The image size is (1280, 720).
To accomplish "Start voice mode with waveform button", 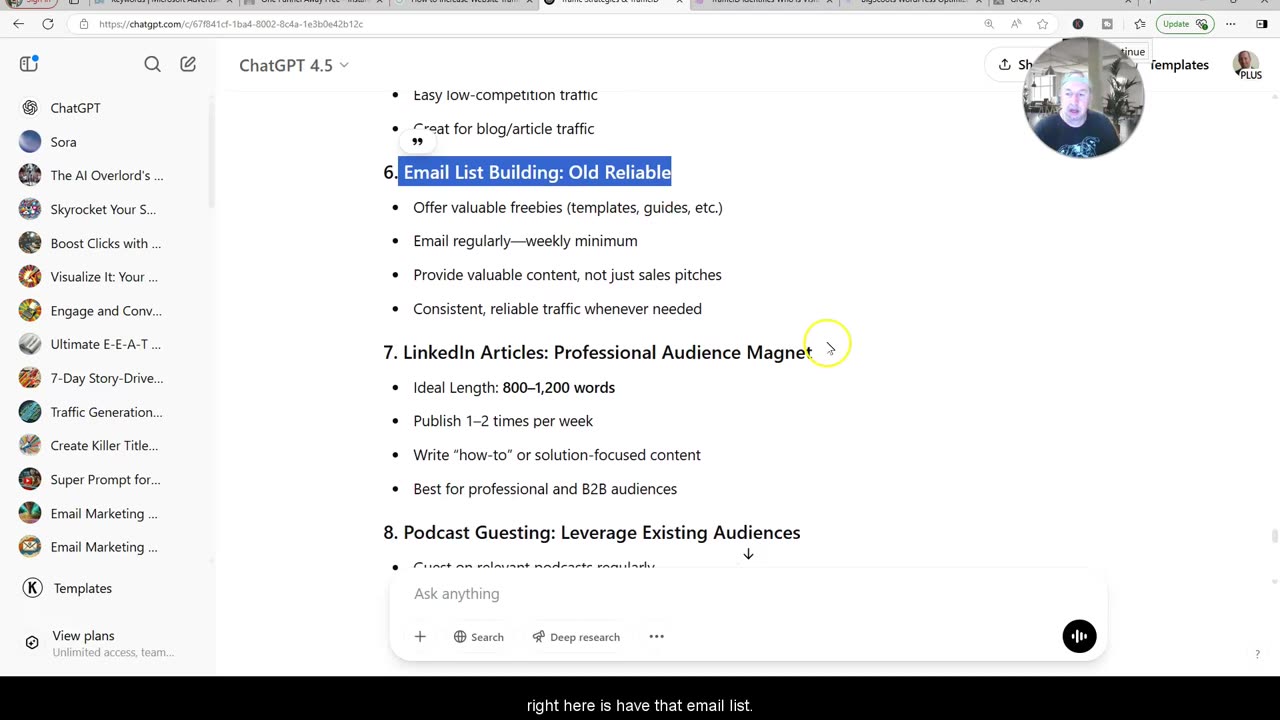I will click(x=1079, y=636).
